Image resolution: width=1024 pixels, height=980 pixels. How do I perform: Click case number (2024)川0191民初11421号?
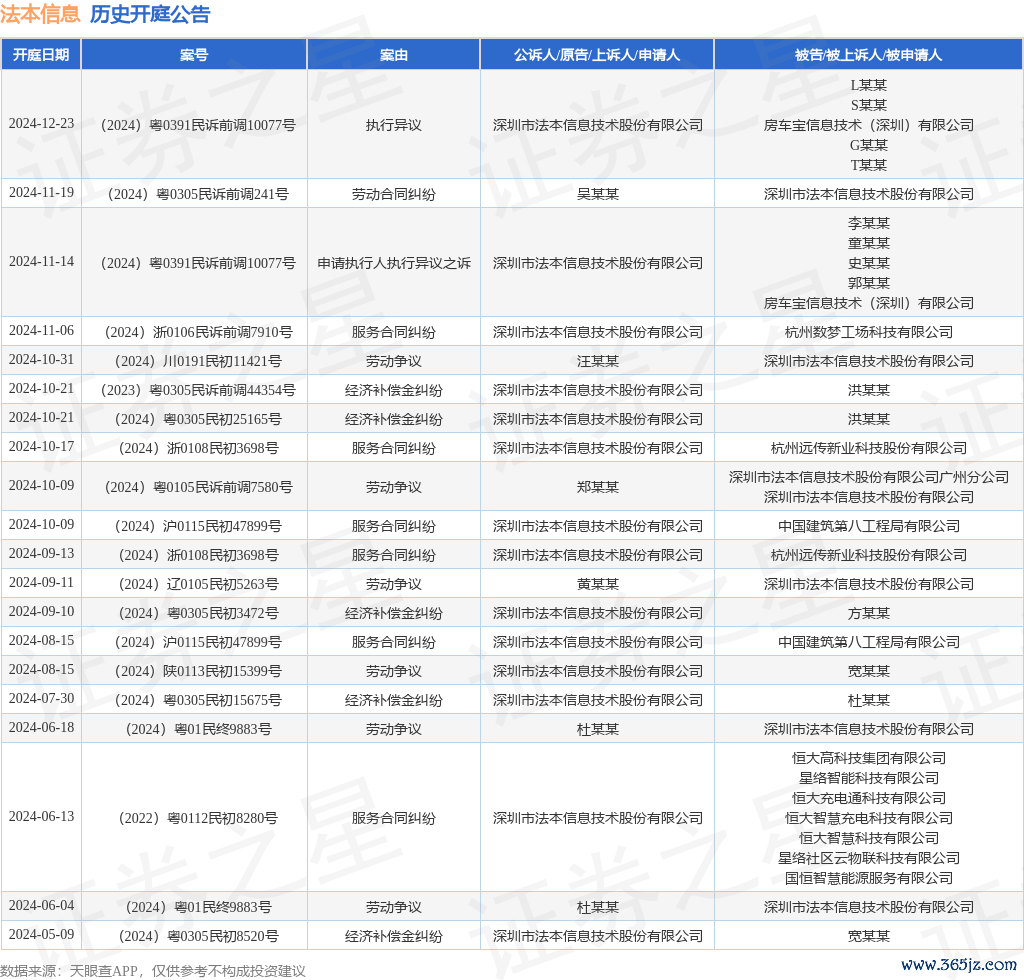coord(198,361)
